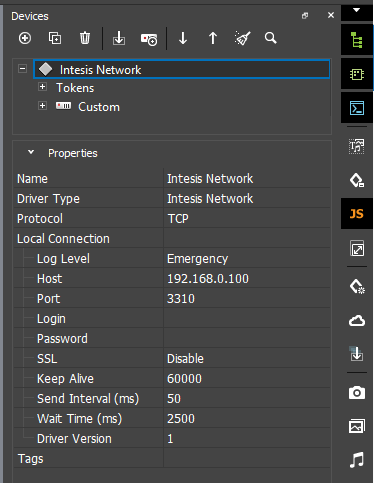Expand the Custom tree node

42,106
